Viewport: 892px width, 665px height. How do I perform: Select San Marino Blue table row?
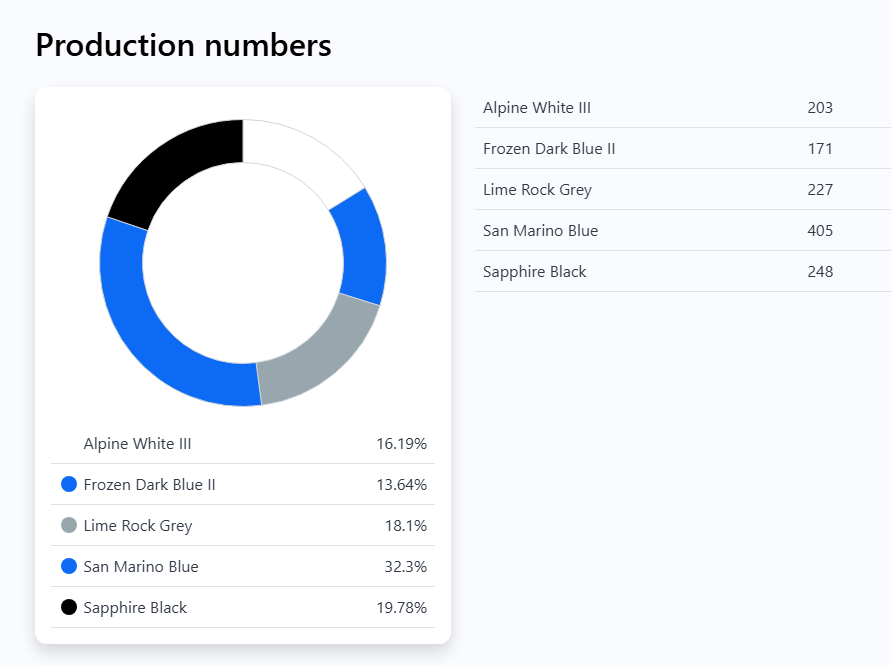tap(683, 230)
